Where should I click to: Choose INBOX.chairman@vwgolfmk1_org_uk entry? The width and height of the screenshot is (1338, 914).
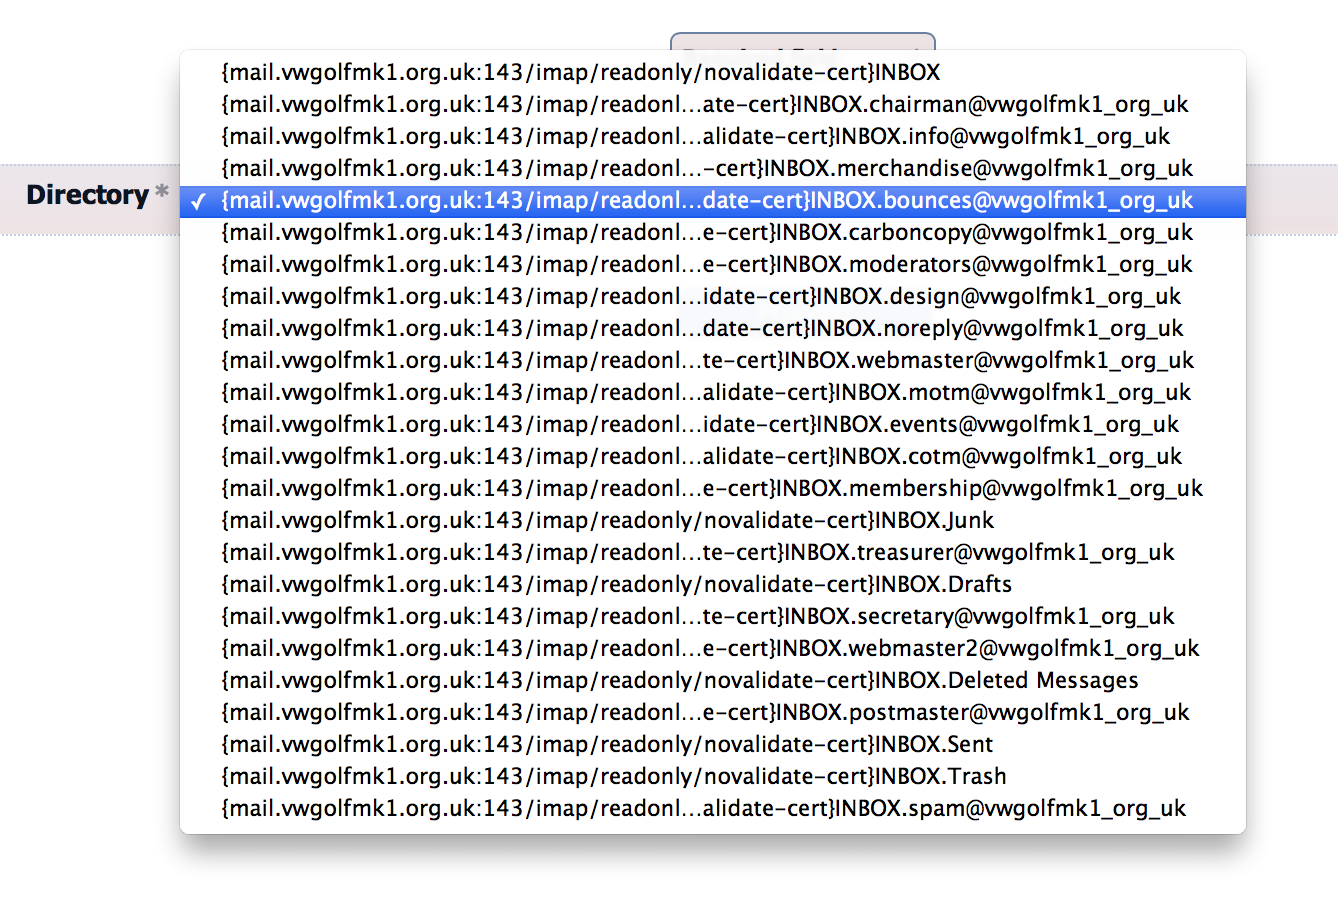[704, 104]
